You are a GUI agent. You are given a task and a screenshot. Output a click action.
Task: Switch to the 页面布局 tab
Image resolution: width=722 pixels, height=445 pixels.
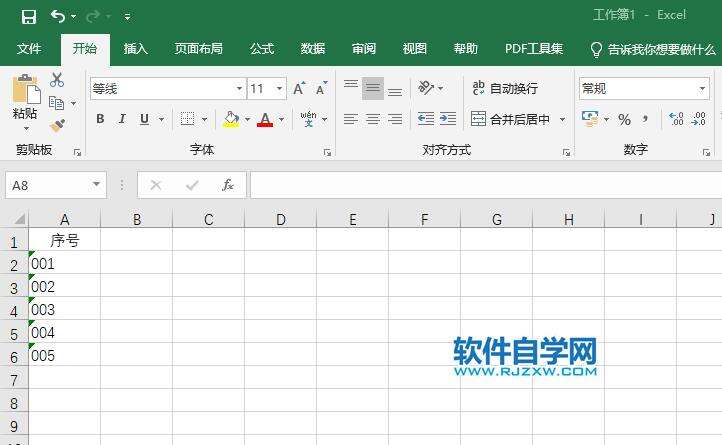[x=198, y=48]
